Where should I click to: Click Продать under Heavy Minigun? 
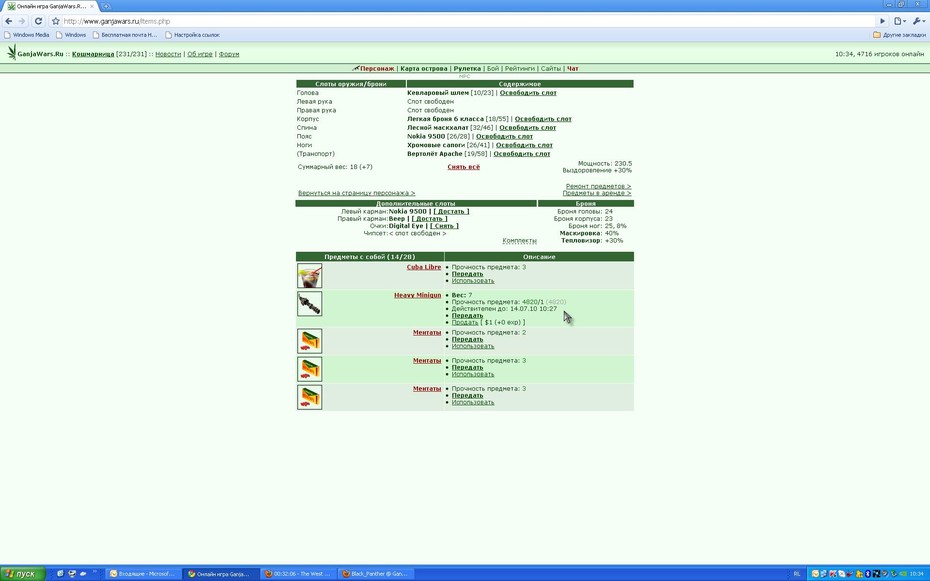click(x=465, y=323)
